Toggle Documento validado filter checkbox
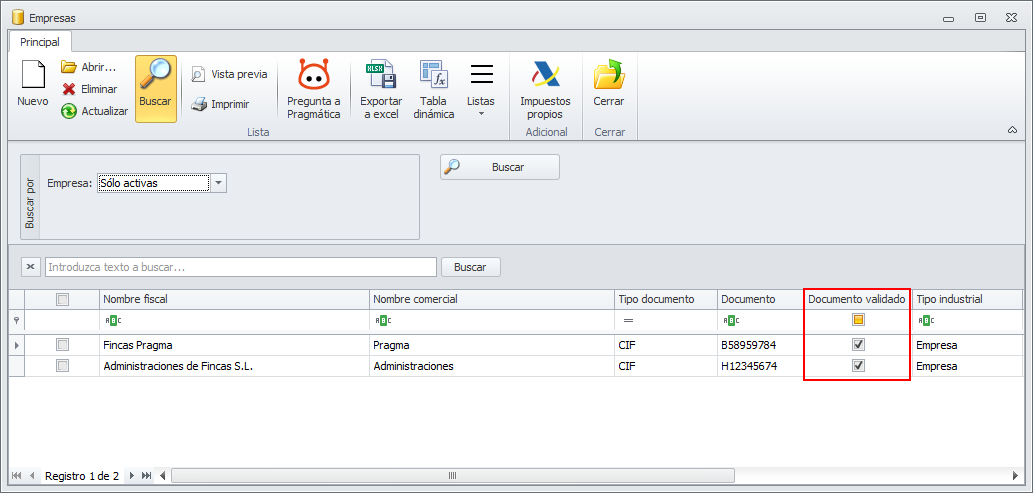The image size is (1033, 493). tap(858, 320)
